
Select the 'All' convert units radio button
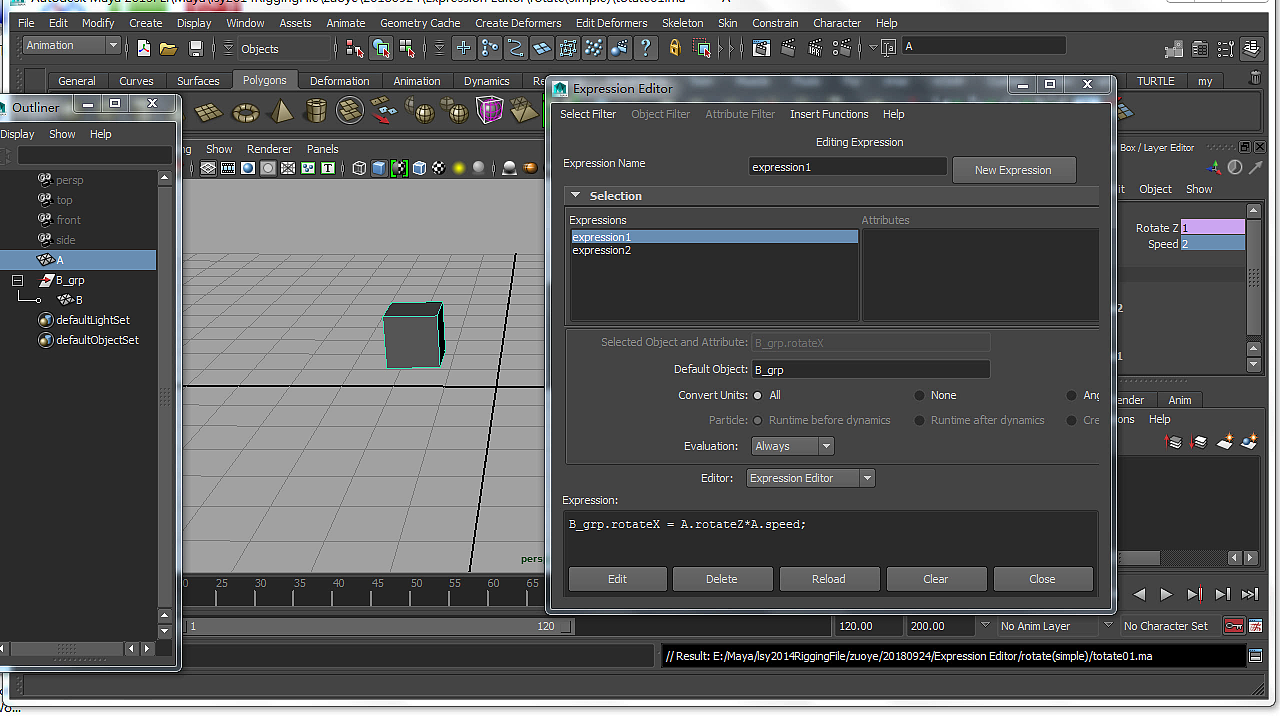coord(758,396)
